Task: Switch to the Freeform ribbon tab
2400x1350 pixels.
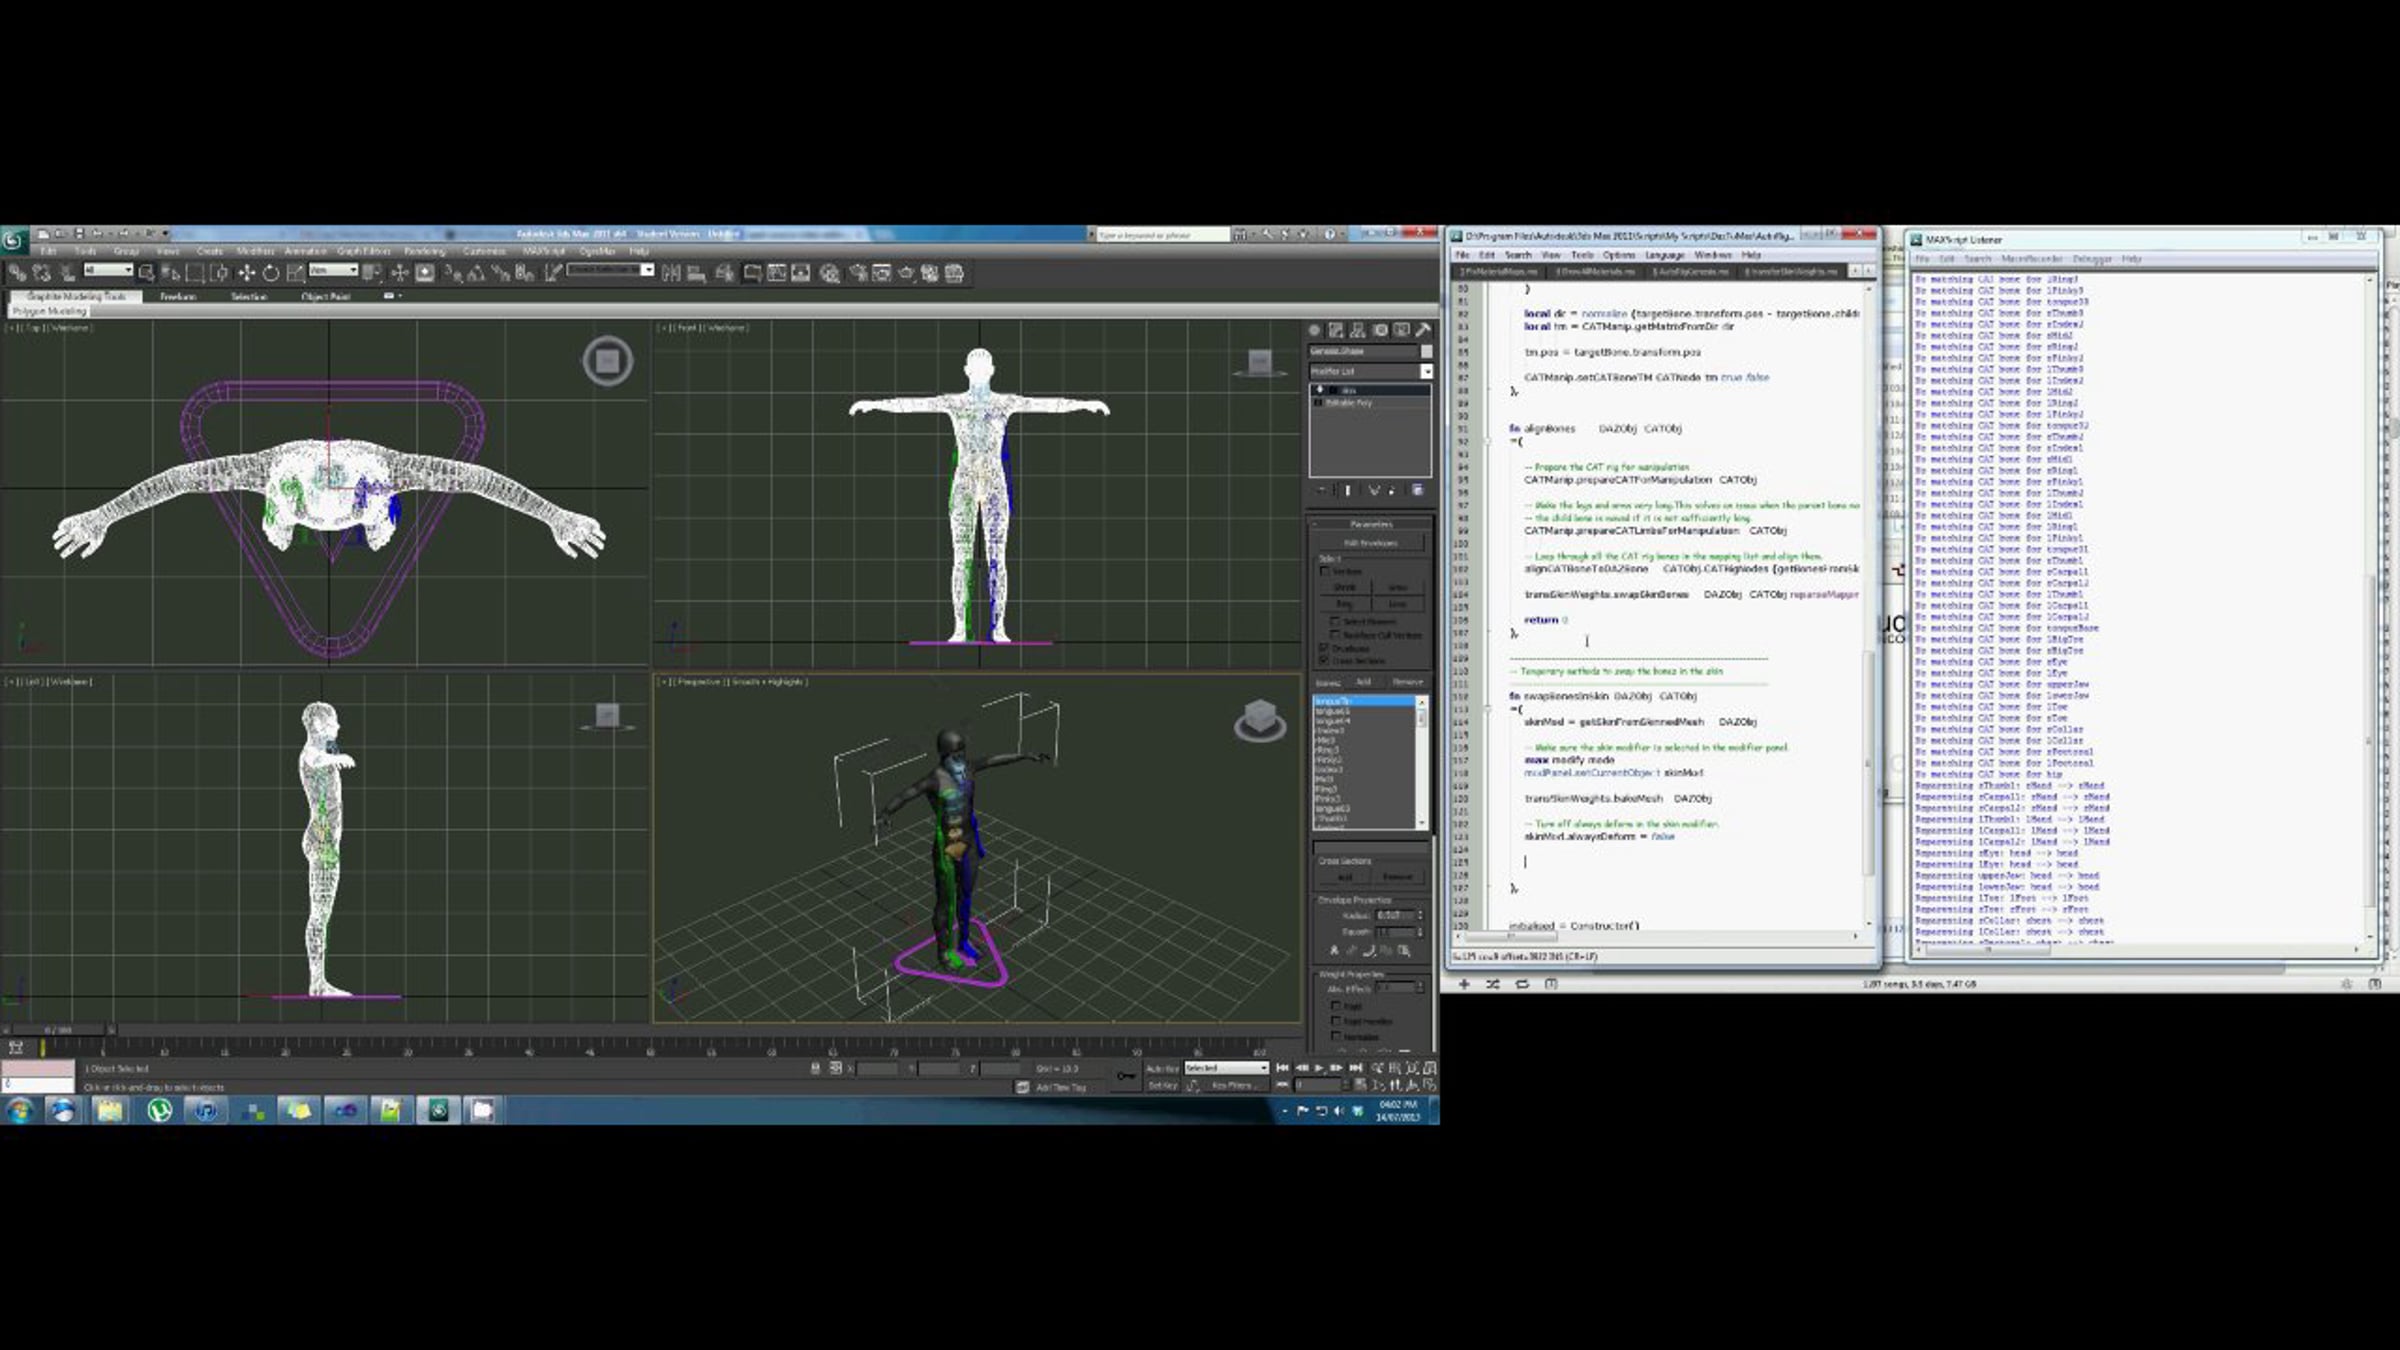Action: point(178,296)
